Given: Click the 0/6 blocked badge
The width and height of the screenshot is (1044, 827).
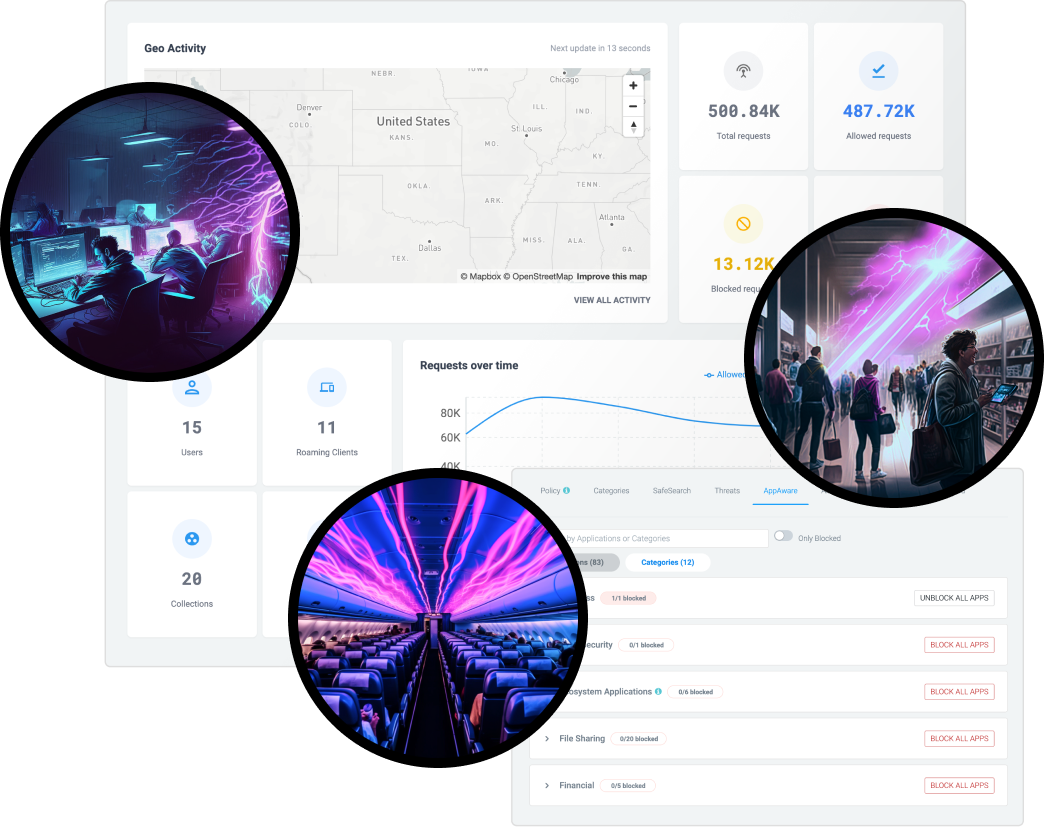Looking at the screenshot, I should (x=695, y=692).
